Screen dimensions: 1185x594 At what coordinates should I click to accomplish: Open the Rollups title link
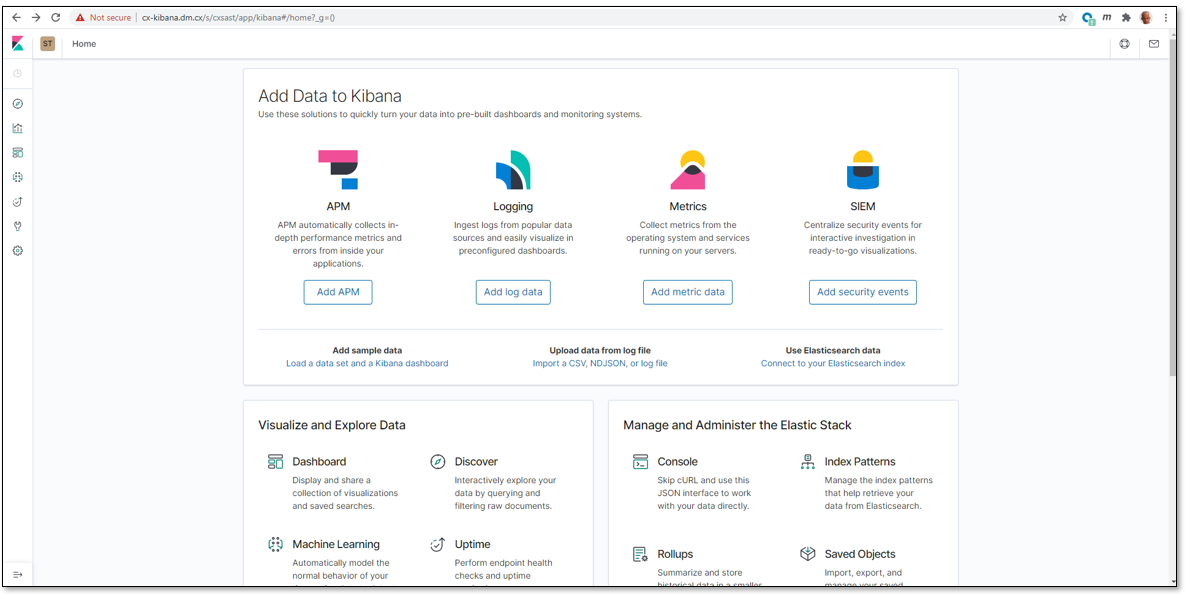pyautogui.click(x=676, y=554)
